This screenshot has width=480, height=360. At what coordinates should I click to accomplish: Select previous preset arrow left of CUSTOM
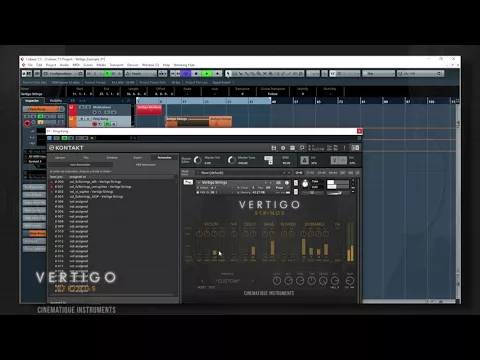click(x=202, y=281)
